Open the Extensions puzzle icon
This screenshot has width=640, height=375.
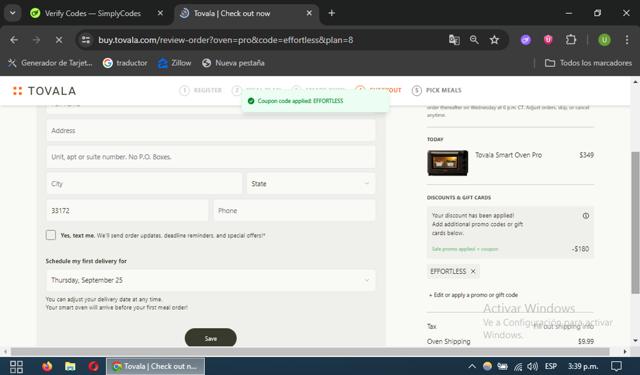click(571, 40)
